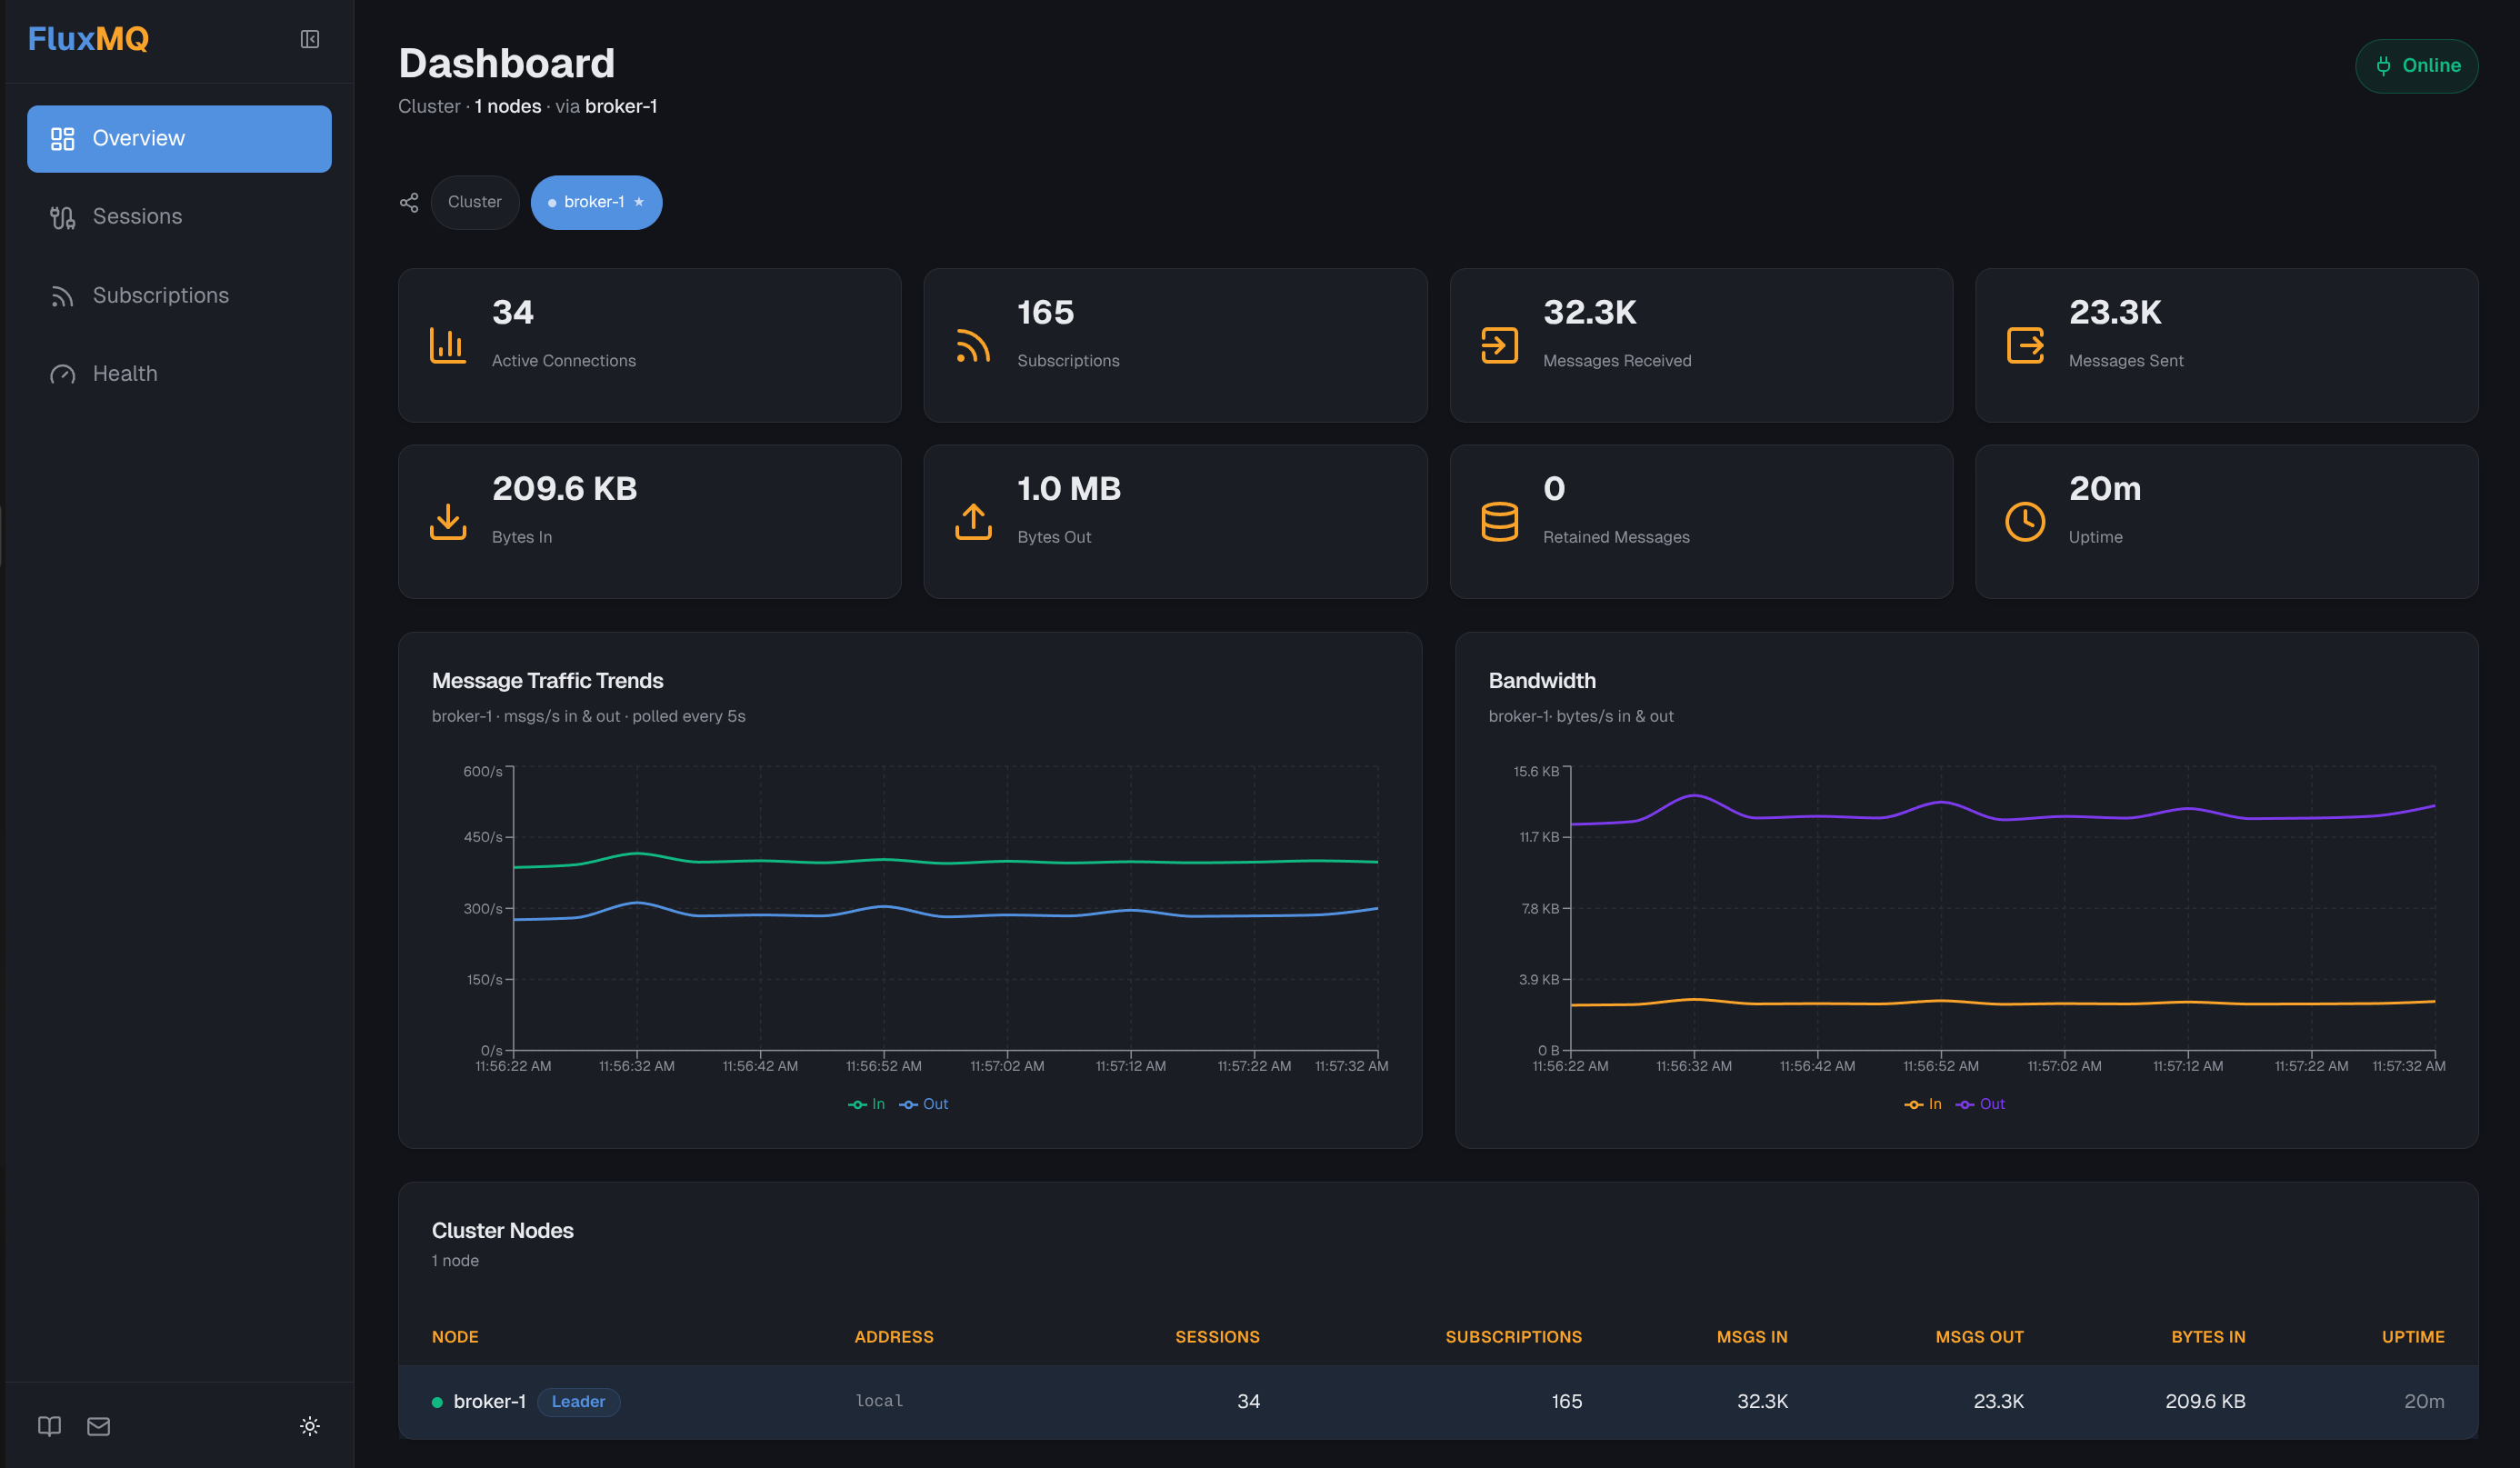Click the Uptime clock icon

(x=2025, y=522)
